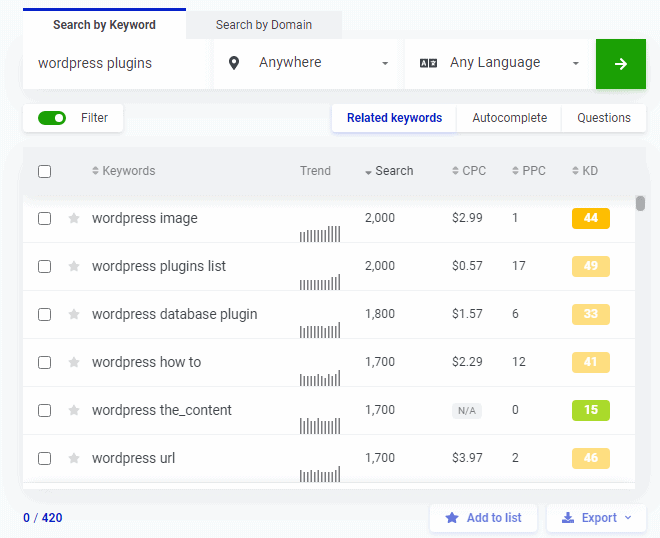Star the 'wordpress how to' keyword
Screen dimensions: 660x538
point(74,362)
